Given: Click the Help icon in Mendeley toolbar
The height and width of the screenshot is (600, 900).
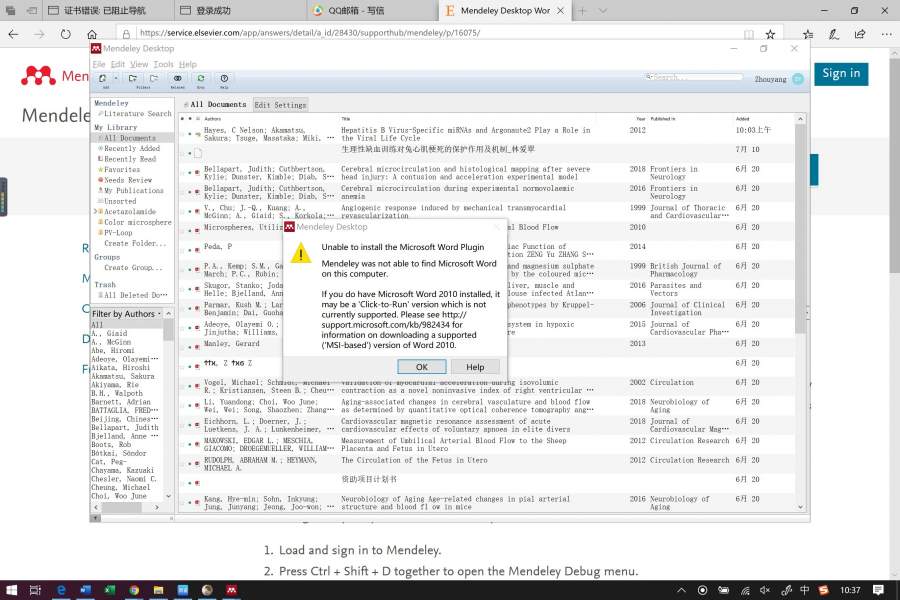Looking at the screenshot, I should coord(224,78).
